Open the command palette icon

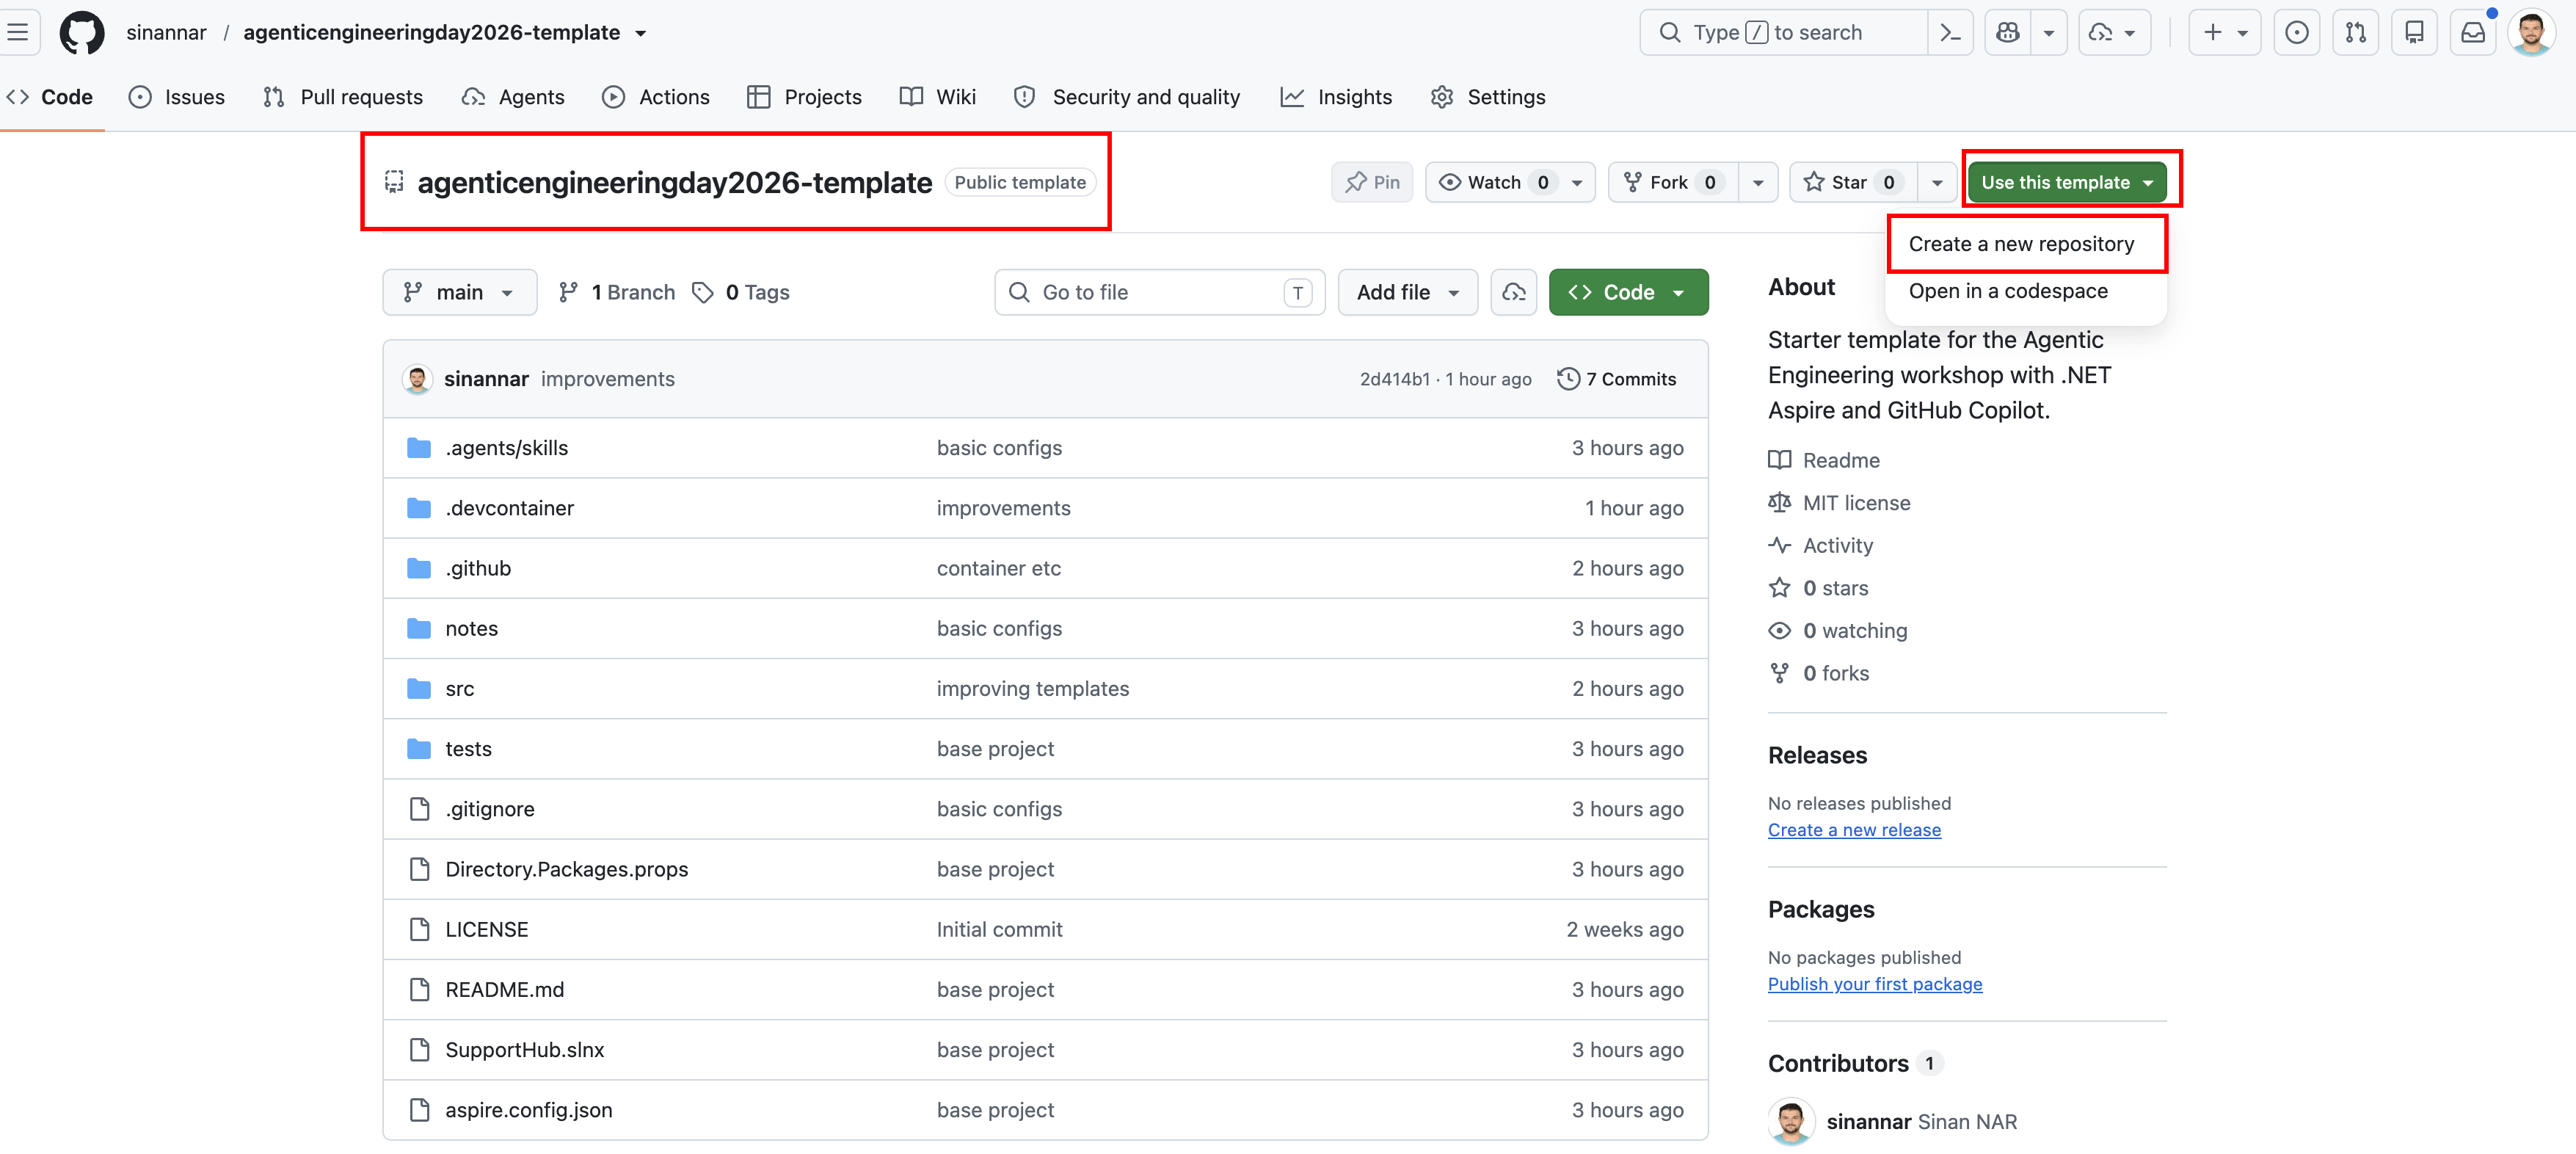point(1950,32)
